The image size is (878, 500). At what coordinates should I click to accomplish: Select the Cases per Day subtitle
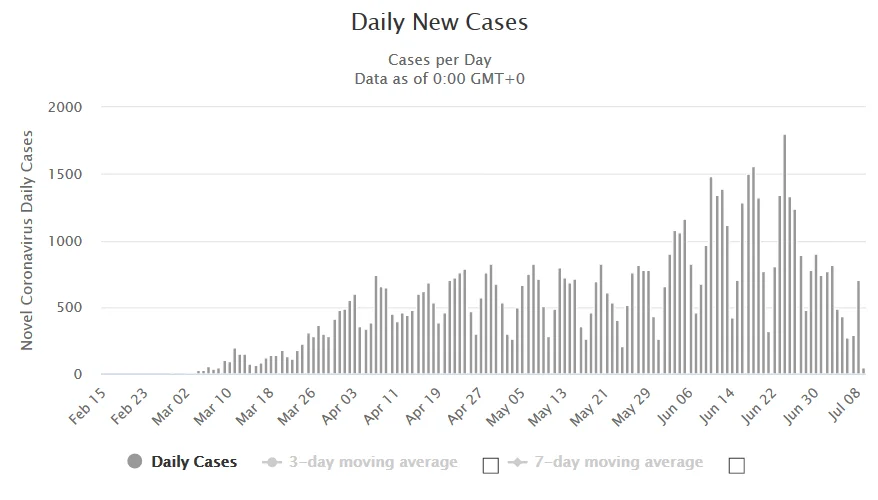coord(439,60)
